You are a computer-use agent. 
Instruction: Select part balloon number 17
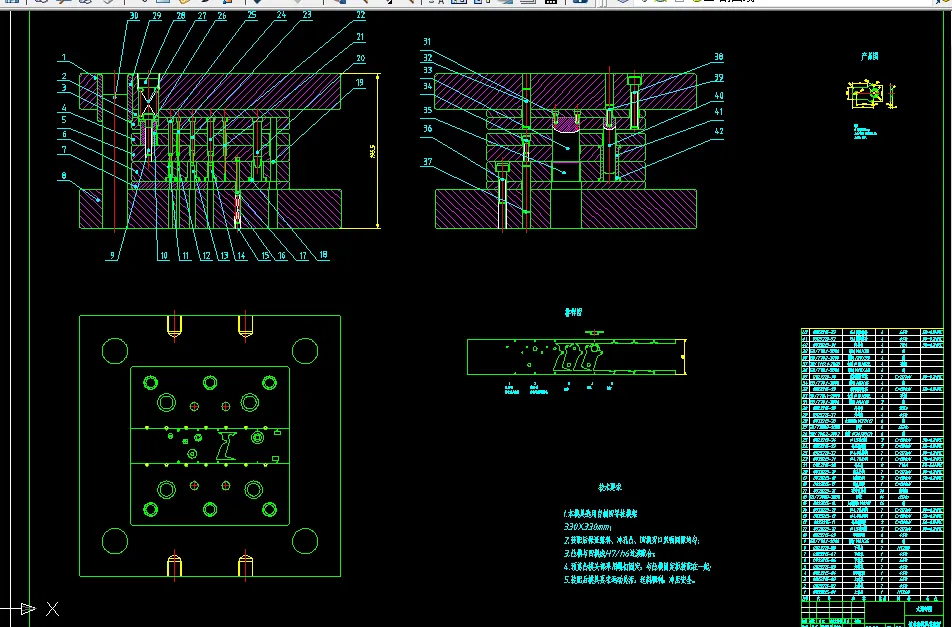click(x=303, y=256)
